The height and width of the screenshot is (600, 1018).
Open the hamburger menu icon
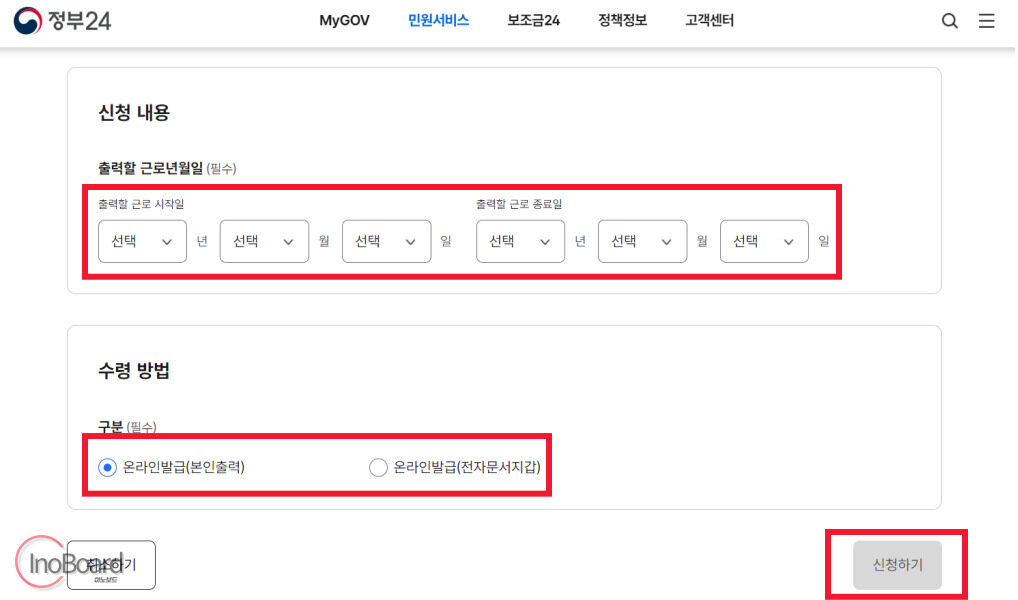point(987,21)
